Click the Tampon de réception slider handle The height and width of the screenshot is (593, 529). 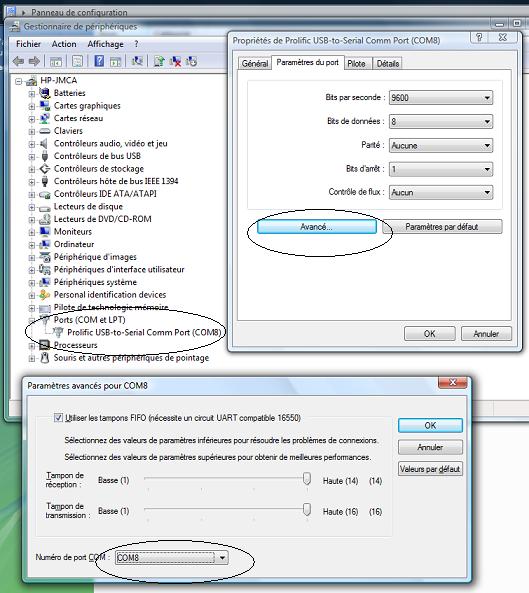point(307,479)
